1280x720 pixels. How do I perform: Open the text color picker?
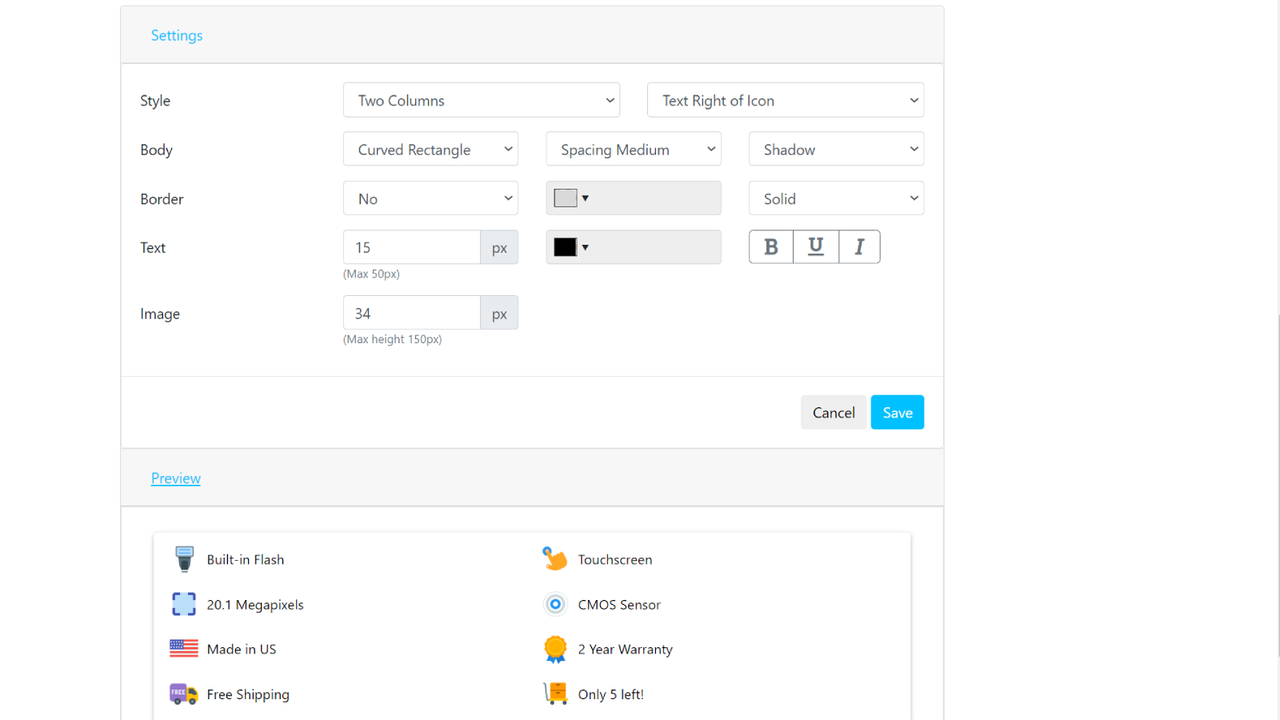pyautogui.click(x=570, y=246)
